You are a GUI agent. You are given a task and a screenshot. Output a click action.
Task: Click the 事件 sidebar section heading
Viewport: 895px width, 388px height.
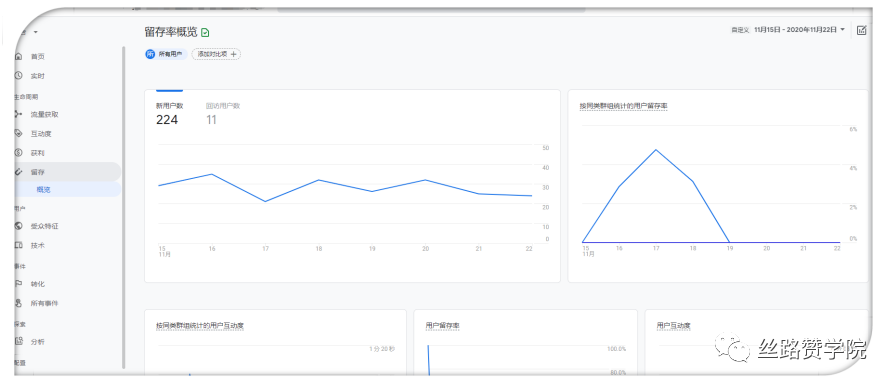click(x=20, y=266)
